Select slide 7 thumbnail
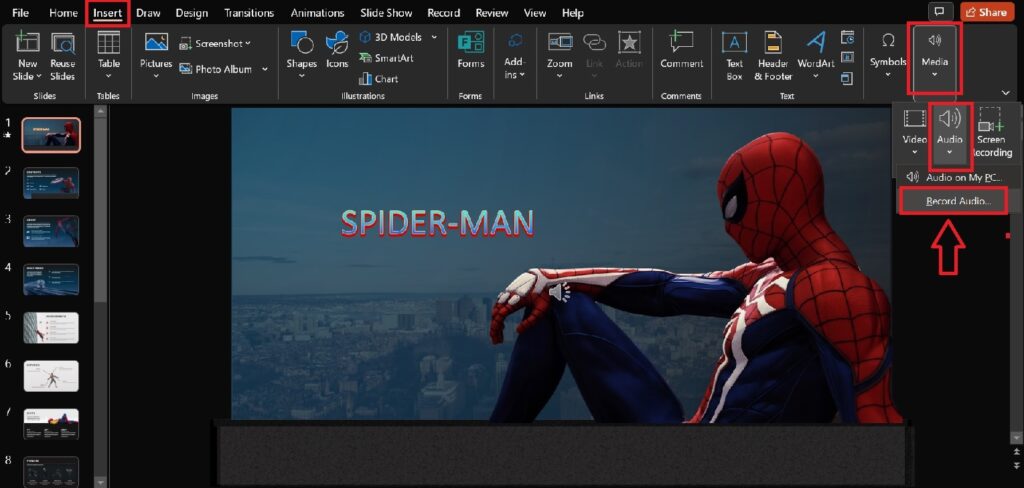 tap(51, 424)
